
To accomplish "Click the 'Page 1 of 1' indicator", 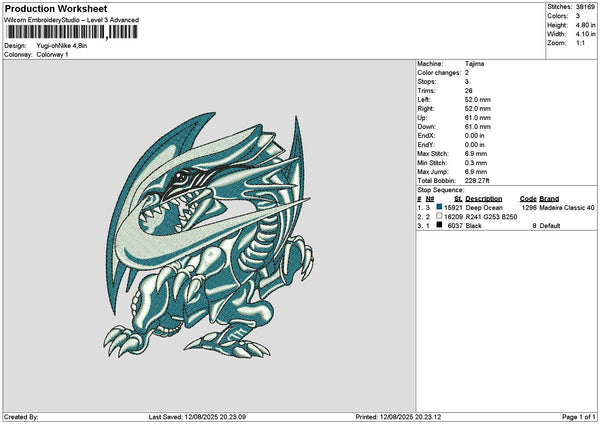I will [579, 417].
